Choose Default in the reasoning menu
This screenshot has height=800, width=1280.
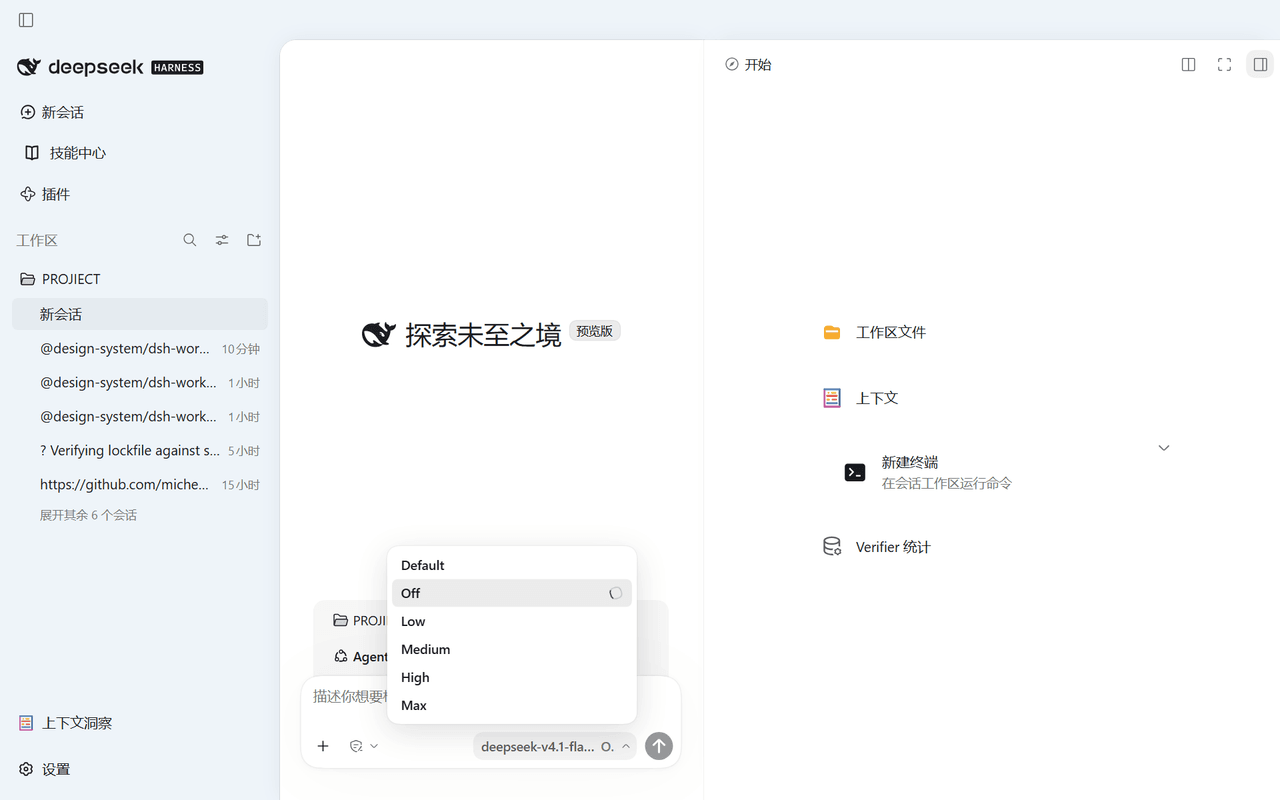click(x=512, y=565)
